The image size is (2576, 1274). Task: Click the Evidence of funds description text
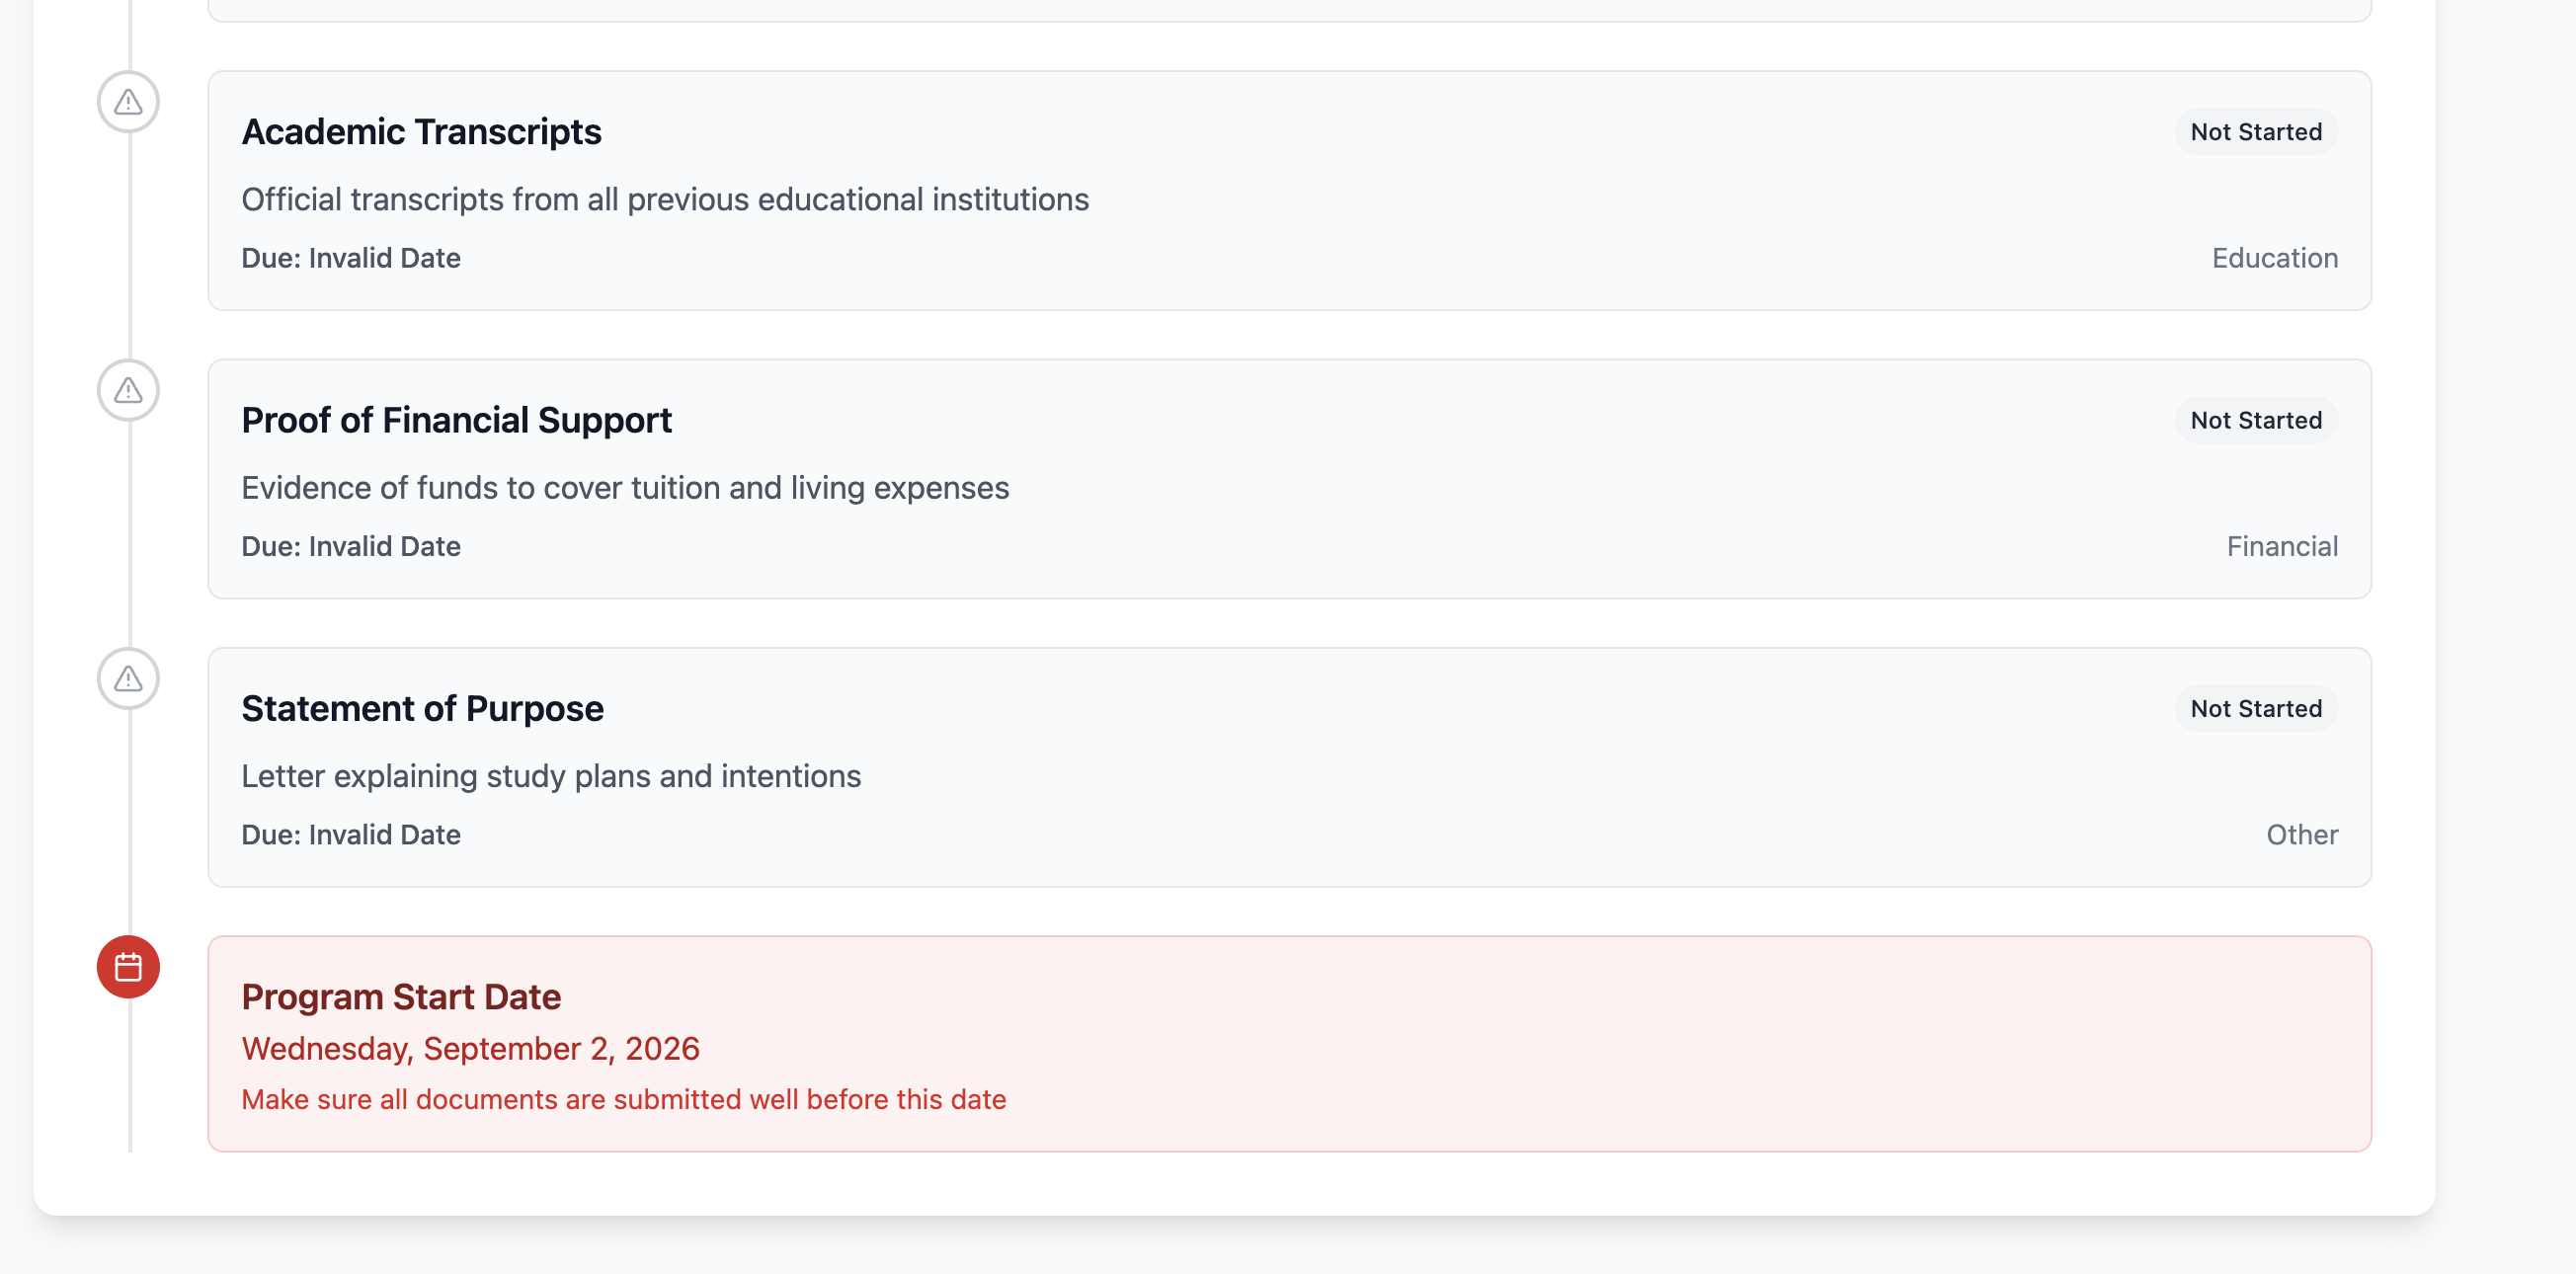(x=625, y=487)
